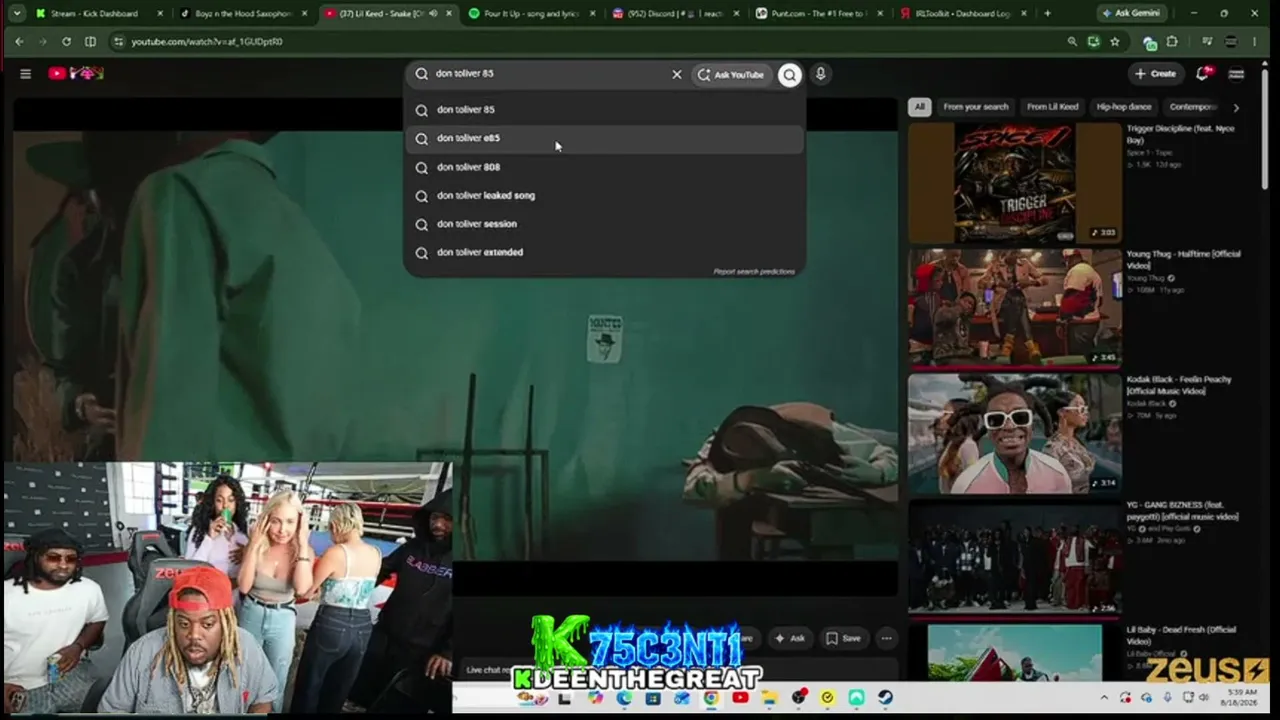
Task: Switch to Punt.com browser tab
Action: (x=820, y=14)
